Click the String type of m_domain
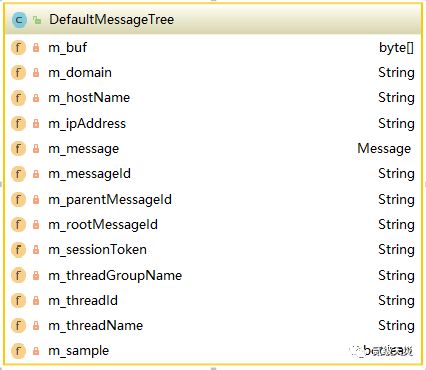Screen dimensions: 426x370 pyautogui.click(x=396, y=73)
